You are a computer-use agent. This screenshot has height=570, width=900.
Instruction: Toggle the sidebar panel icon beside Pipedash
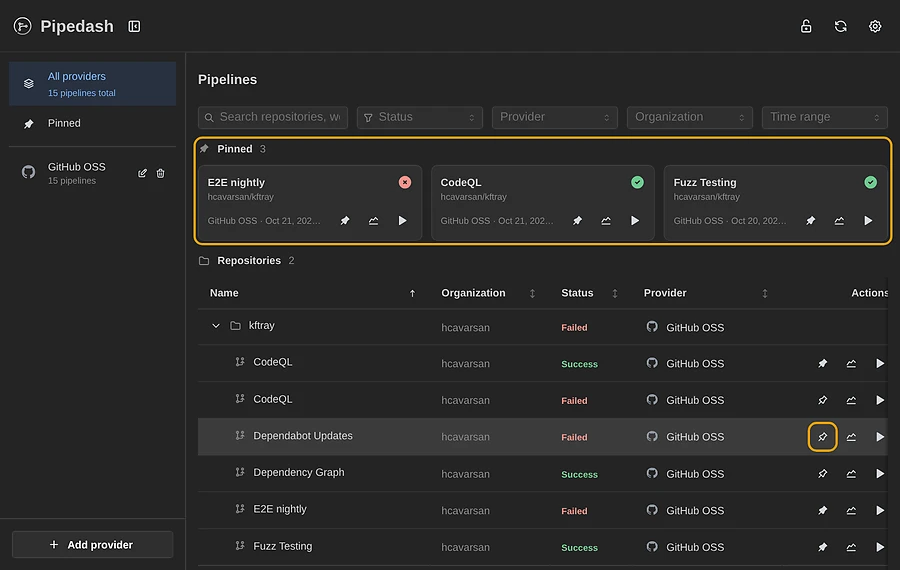(134, 26)
